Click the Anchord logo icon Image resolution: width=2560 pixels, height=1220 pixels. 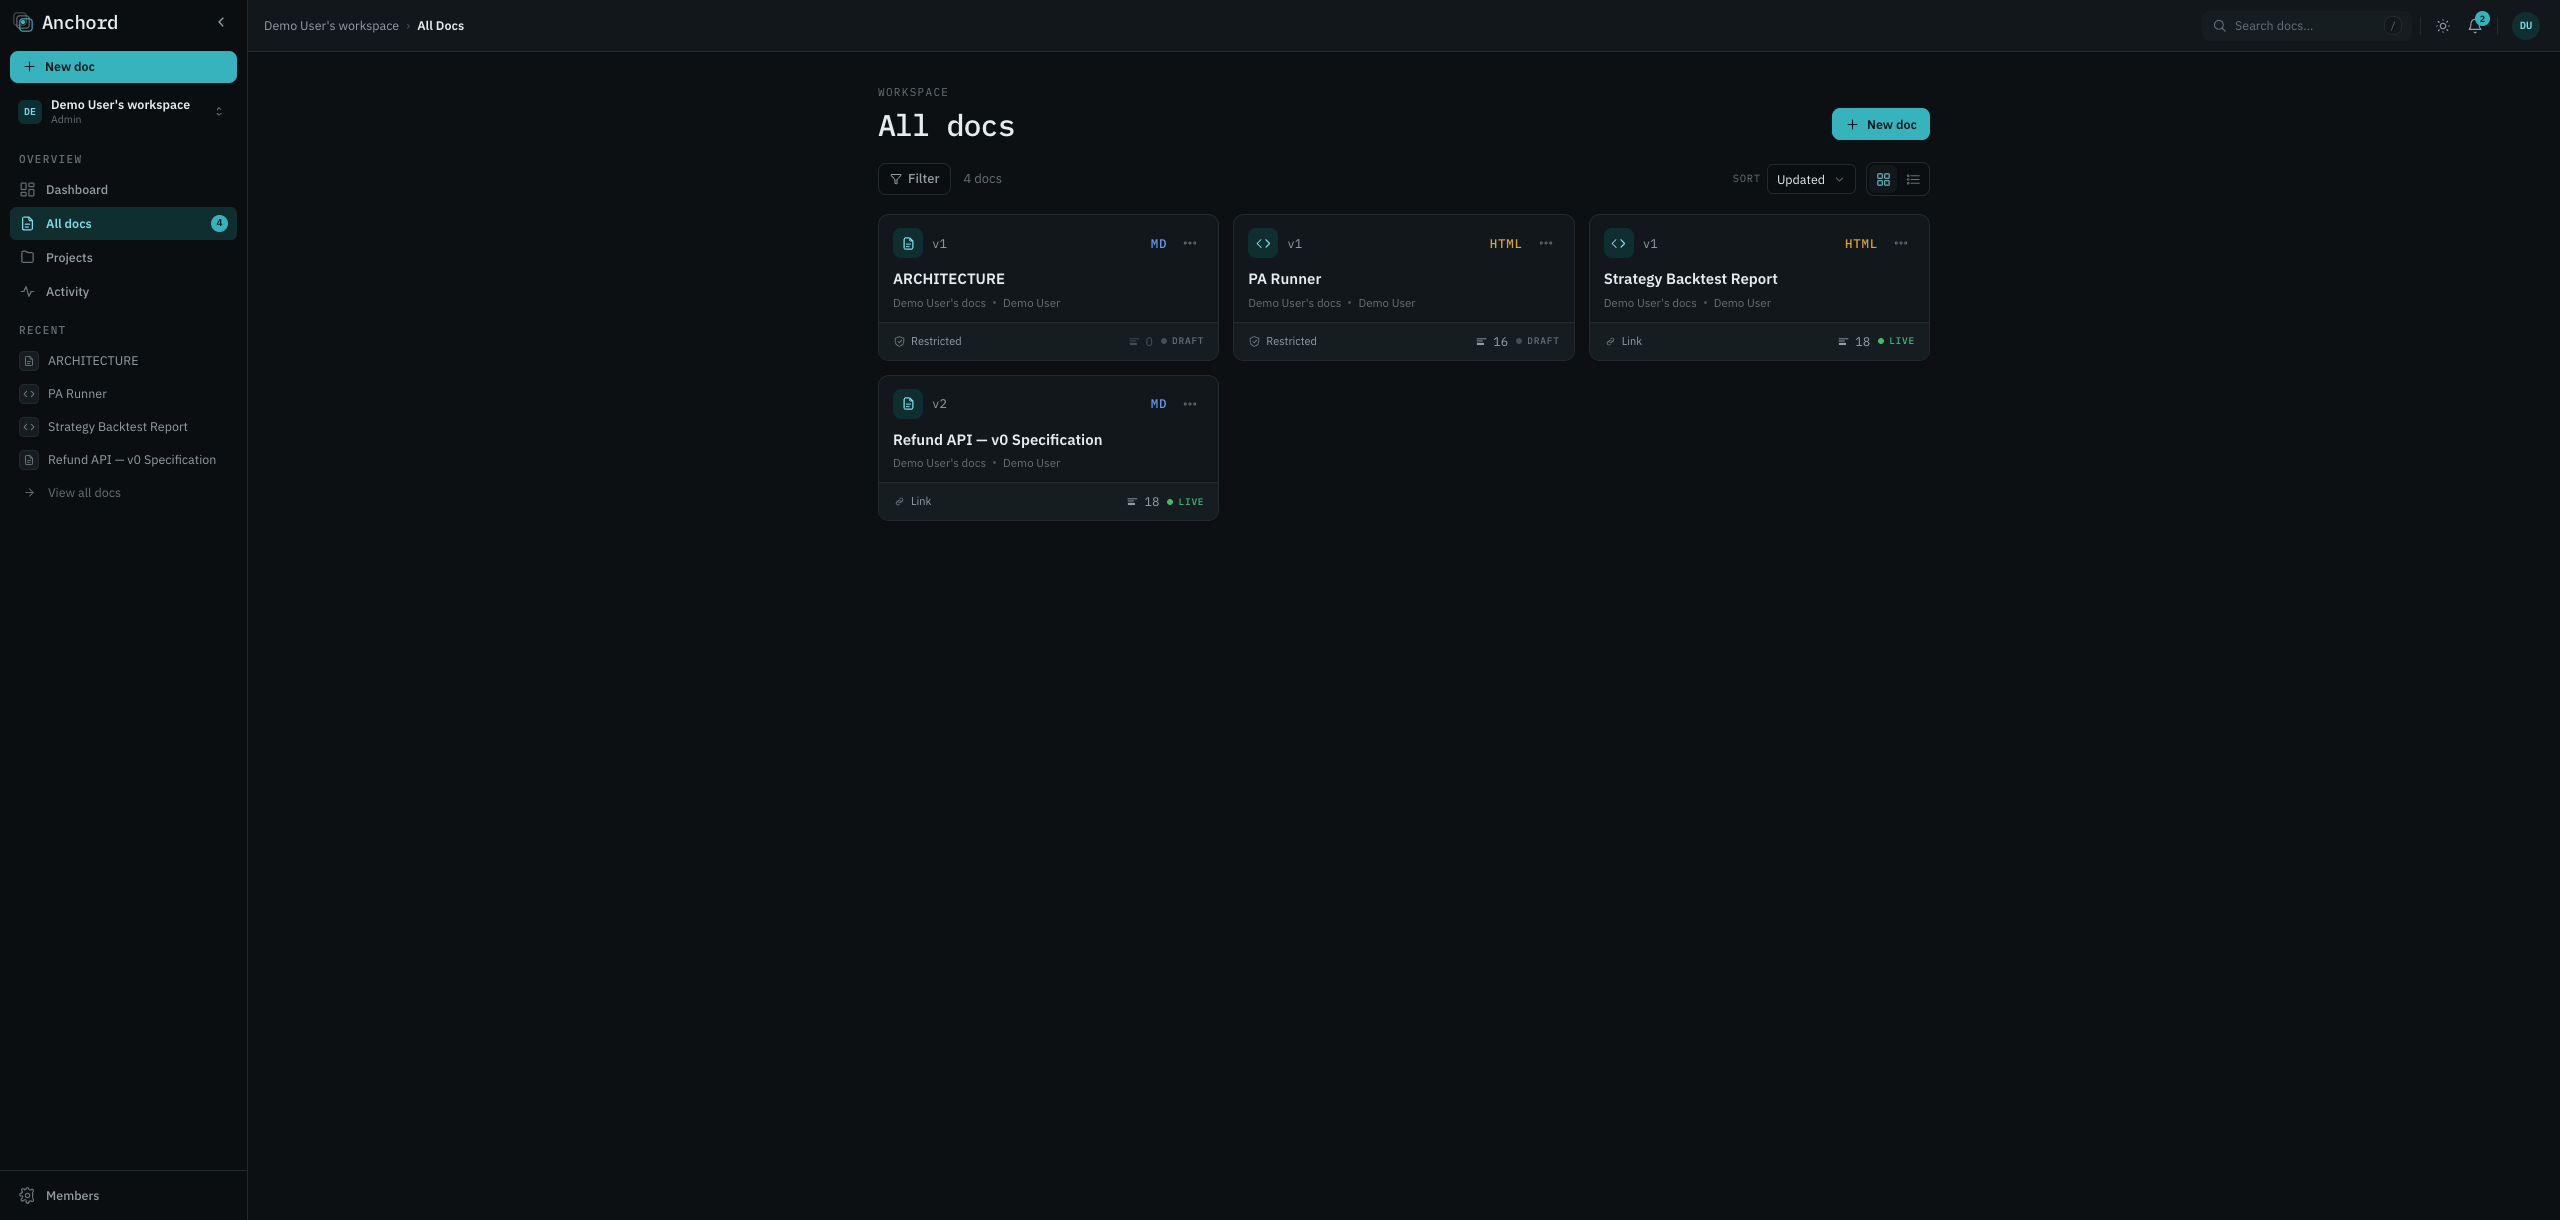point(23,22)
